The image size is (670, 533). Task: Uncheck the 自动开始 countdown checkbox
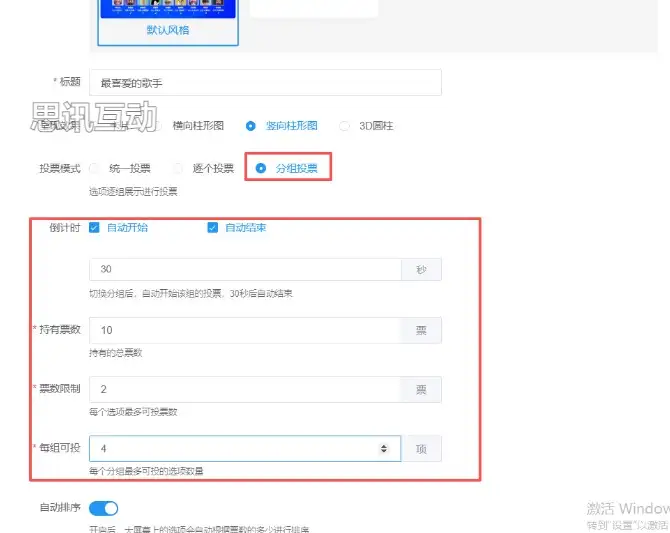94,227
